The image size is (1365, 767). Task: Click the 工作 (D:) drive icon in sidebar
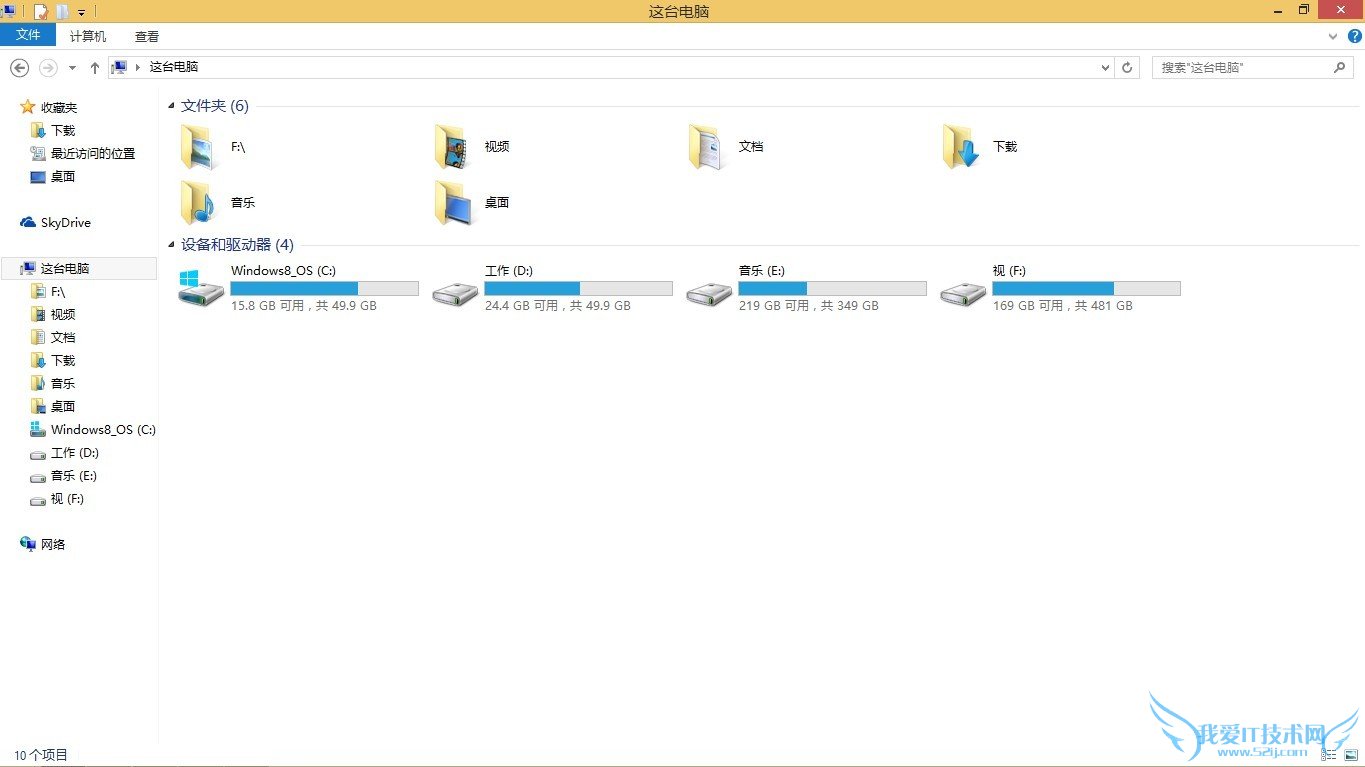[x=38, y=453]
